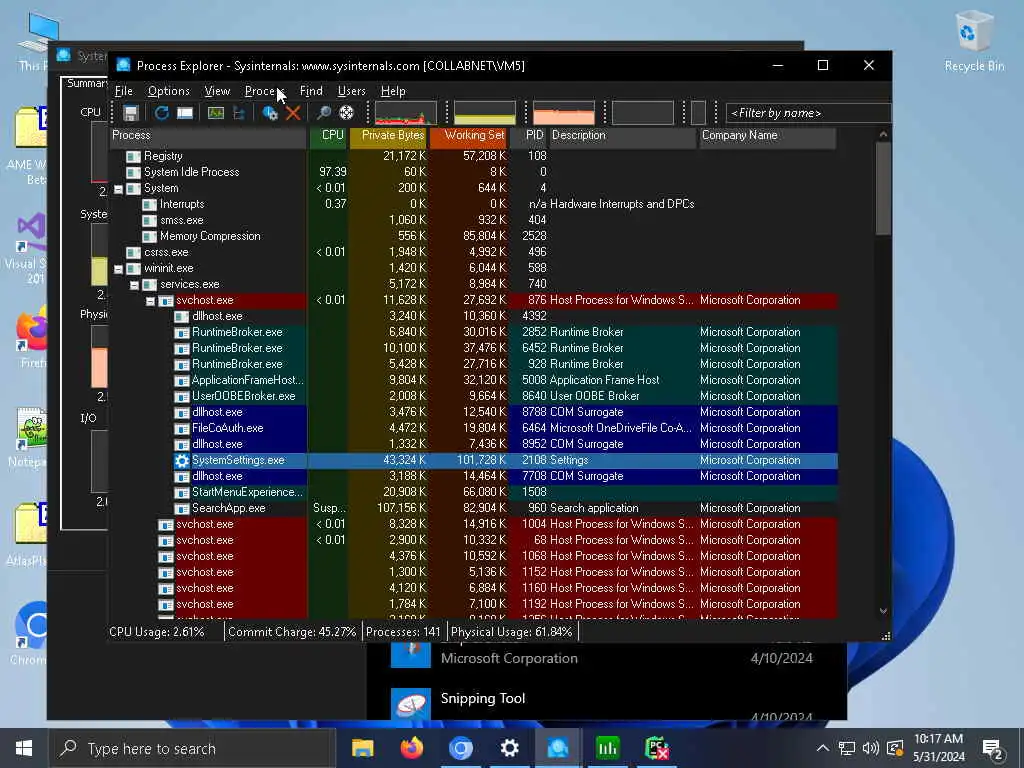Click the Commit Charge: 45.27% status bar entry
This screenshot has width=1024, height=768.
pos(292,632)
